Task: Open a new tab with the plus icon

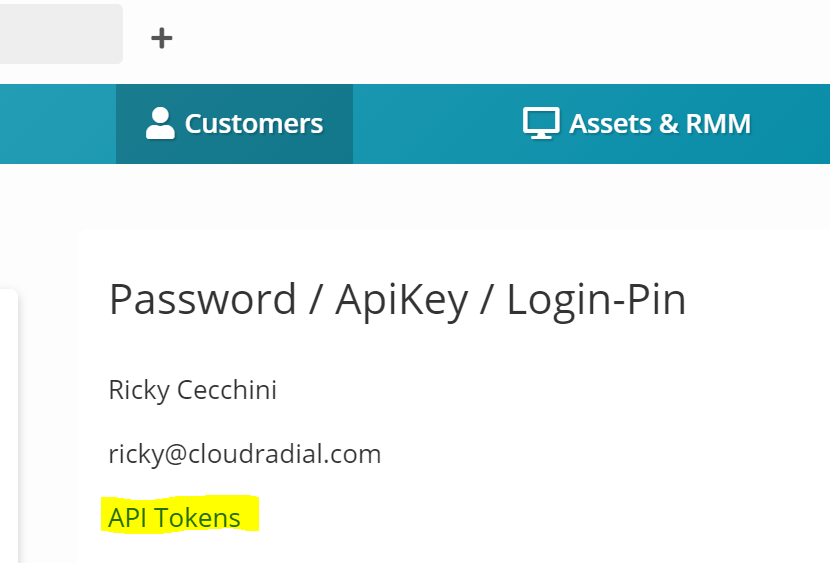Action: click(161, 38)
